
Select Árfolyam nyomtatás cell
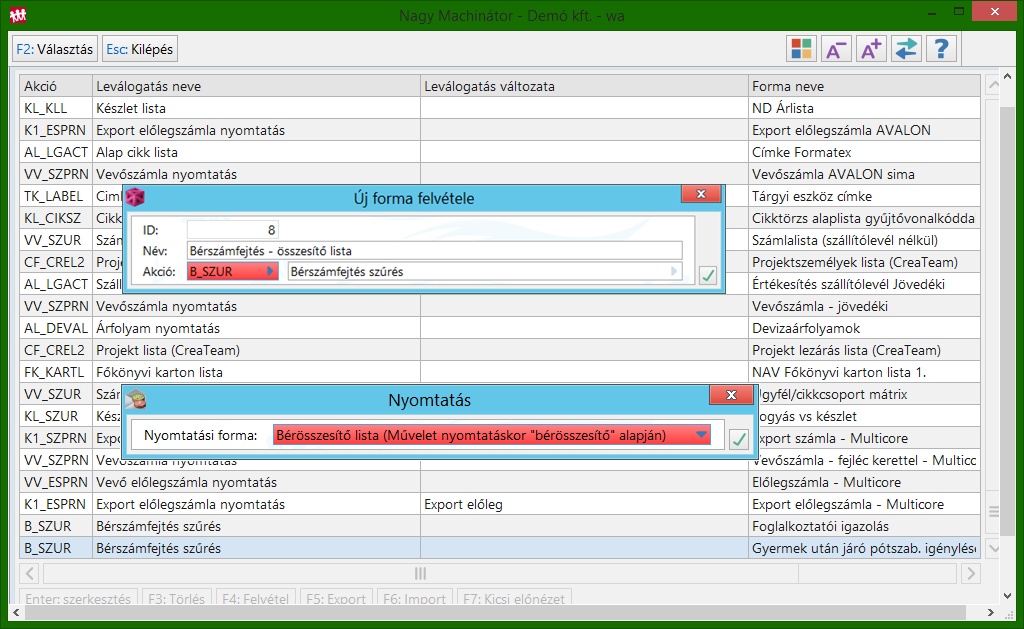point(256,328)
